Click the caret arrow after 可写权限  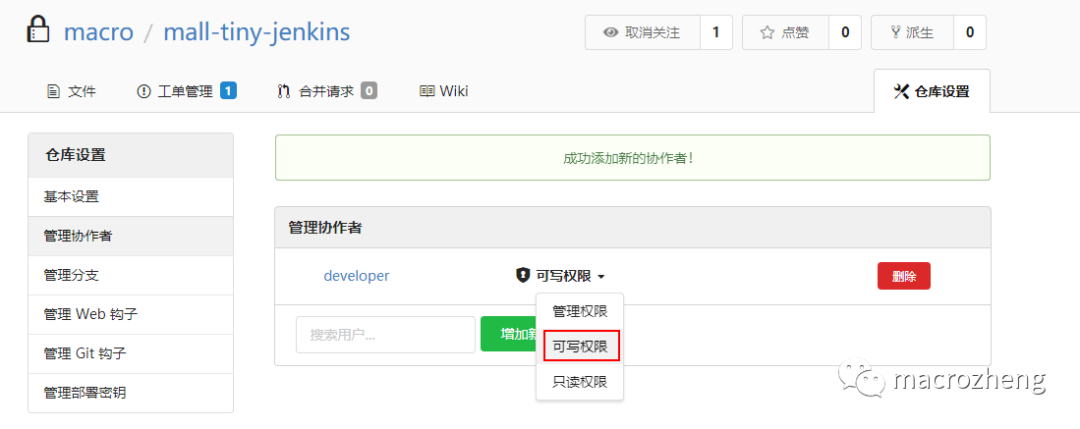[601, 277]
